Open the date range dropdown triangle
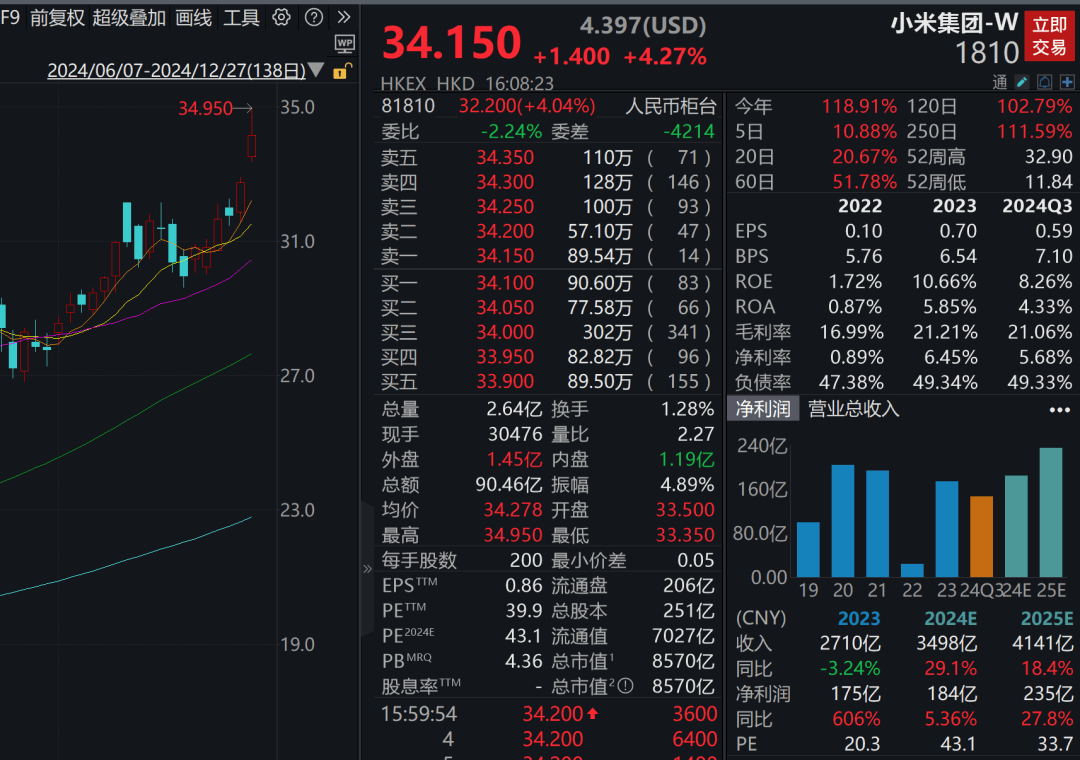 pyautogui.click(x=316, y=70)
